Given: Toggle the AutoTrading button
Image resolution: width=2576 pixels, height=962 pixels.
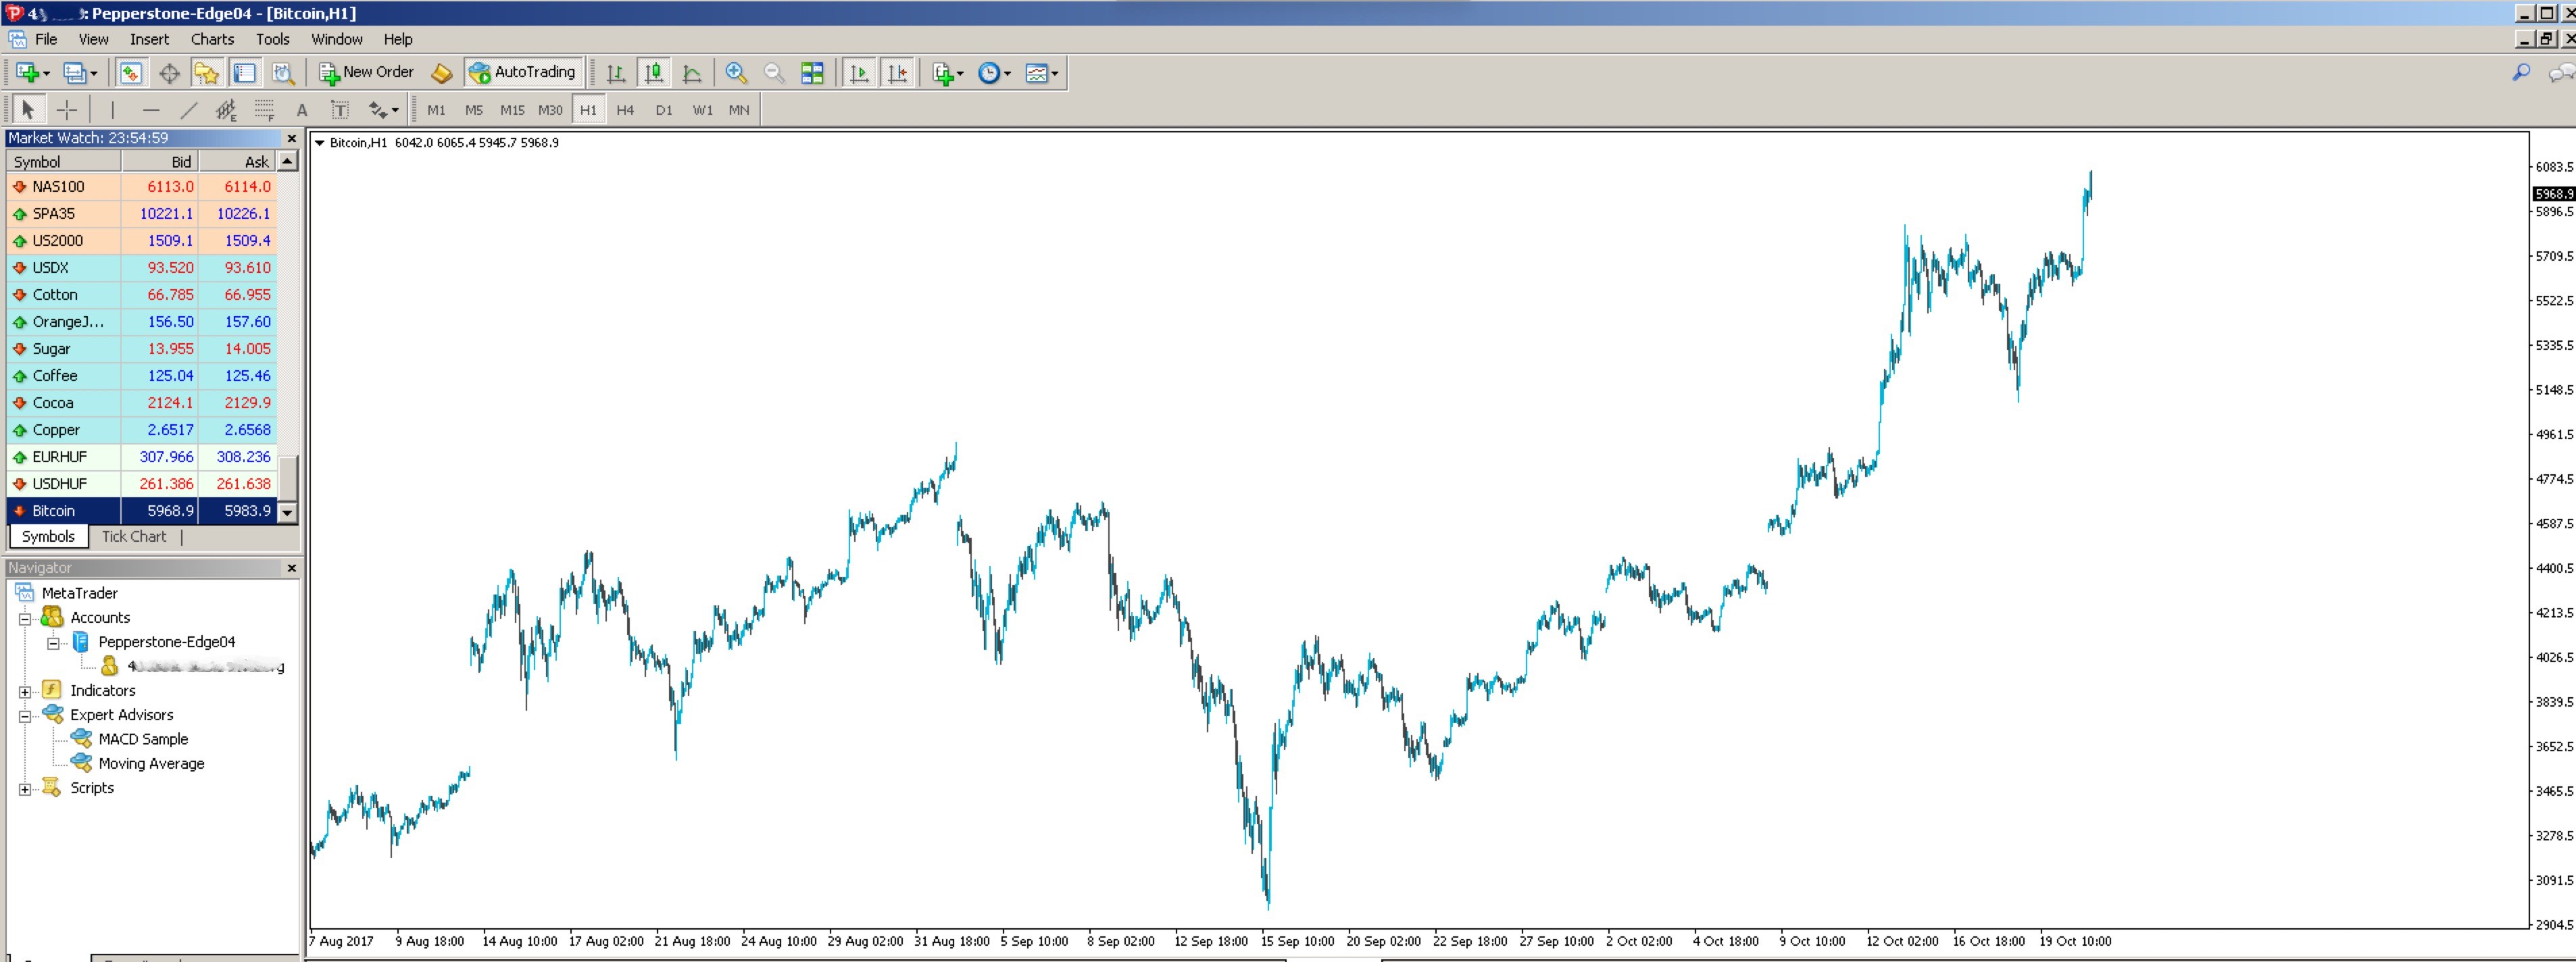Looking at the screenshot, I should [x=522, y=72].
